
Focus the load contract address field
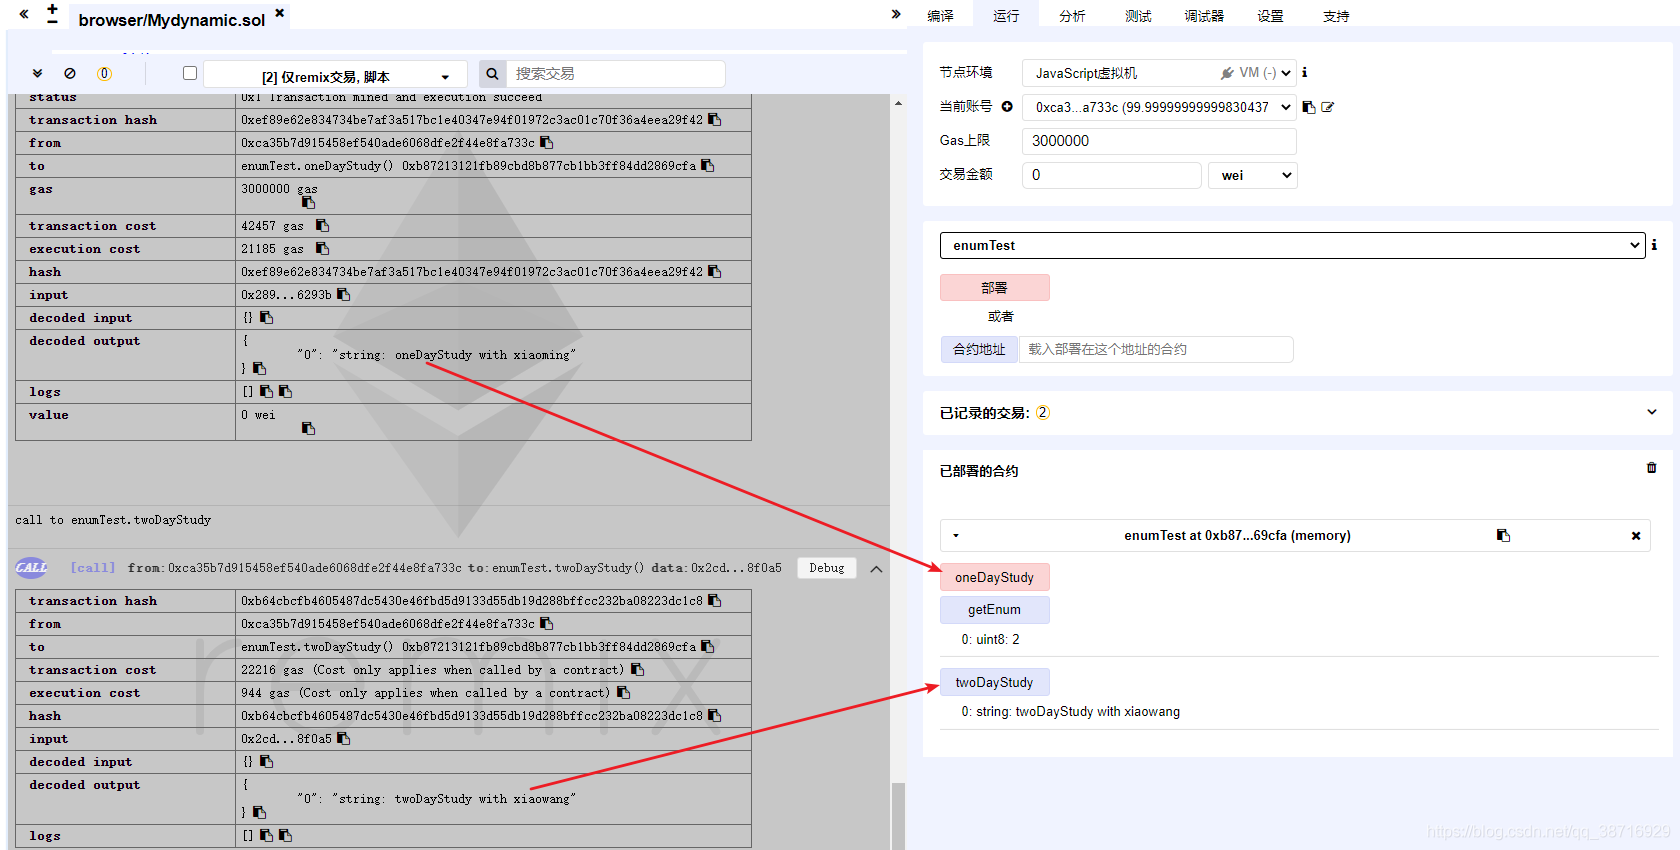pyautogui.click(x=1156, y=349)
